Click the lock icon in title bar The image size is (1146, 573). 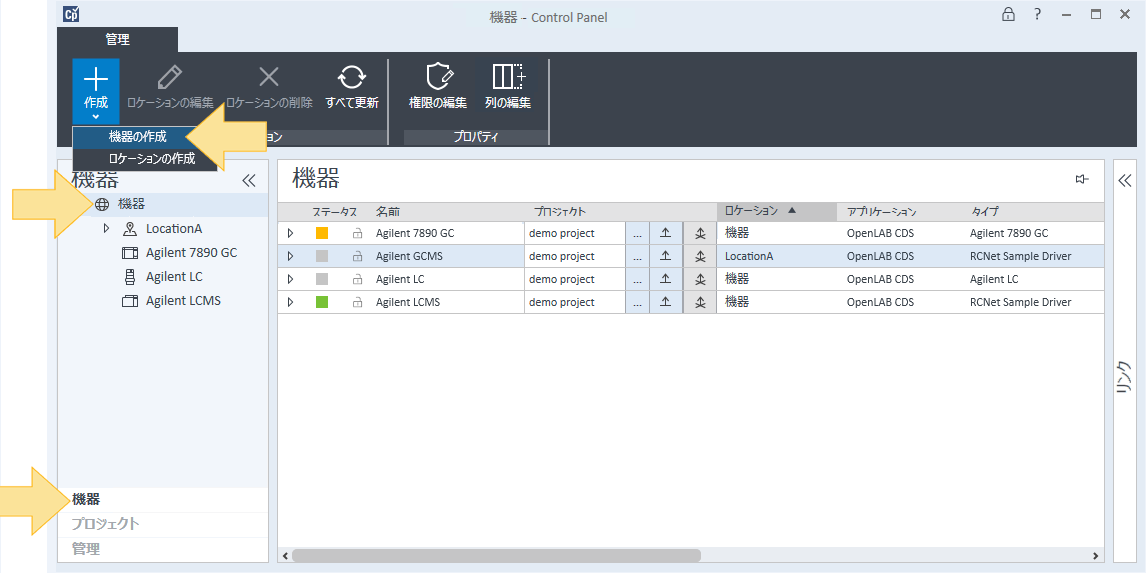[x=1008, y=15]
